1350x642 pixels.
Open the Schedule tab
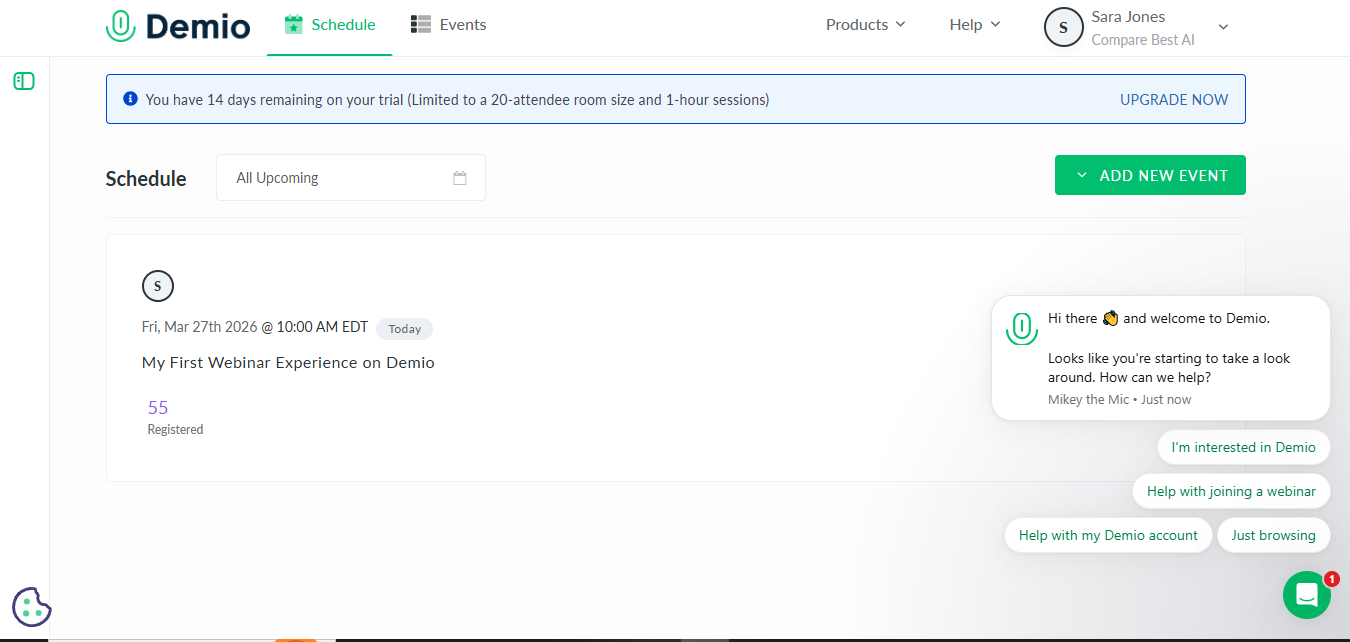(330, 25)
